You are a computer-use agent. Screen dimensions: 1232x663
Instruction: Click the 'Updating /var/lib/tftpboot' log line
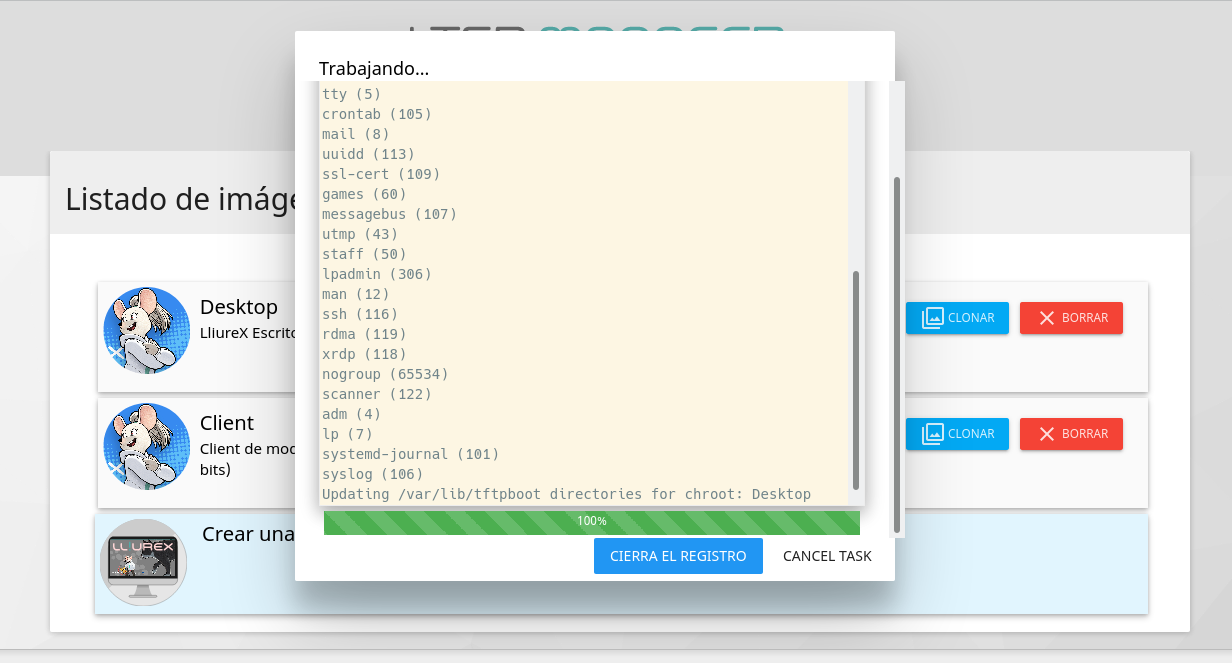point(566,494)
